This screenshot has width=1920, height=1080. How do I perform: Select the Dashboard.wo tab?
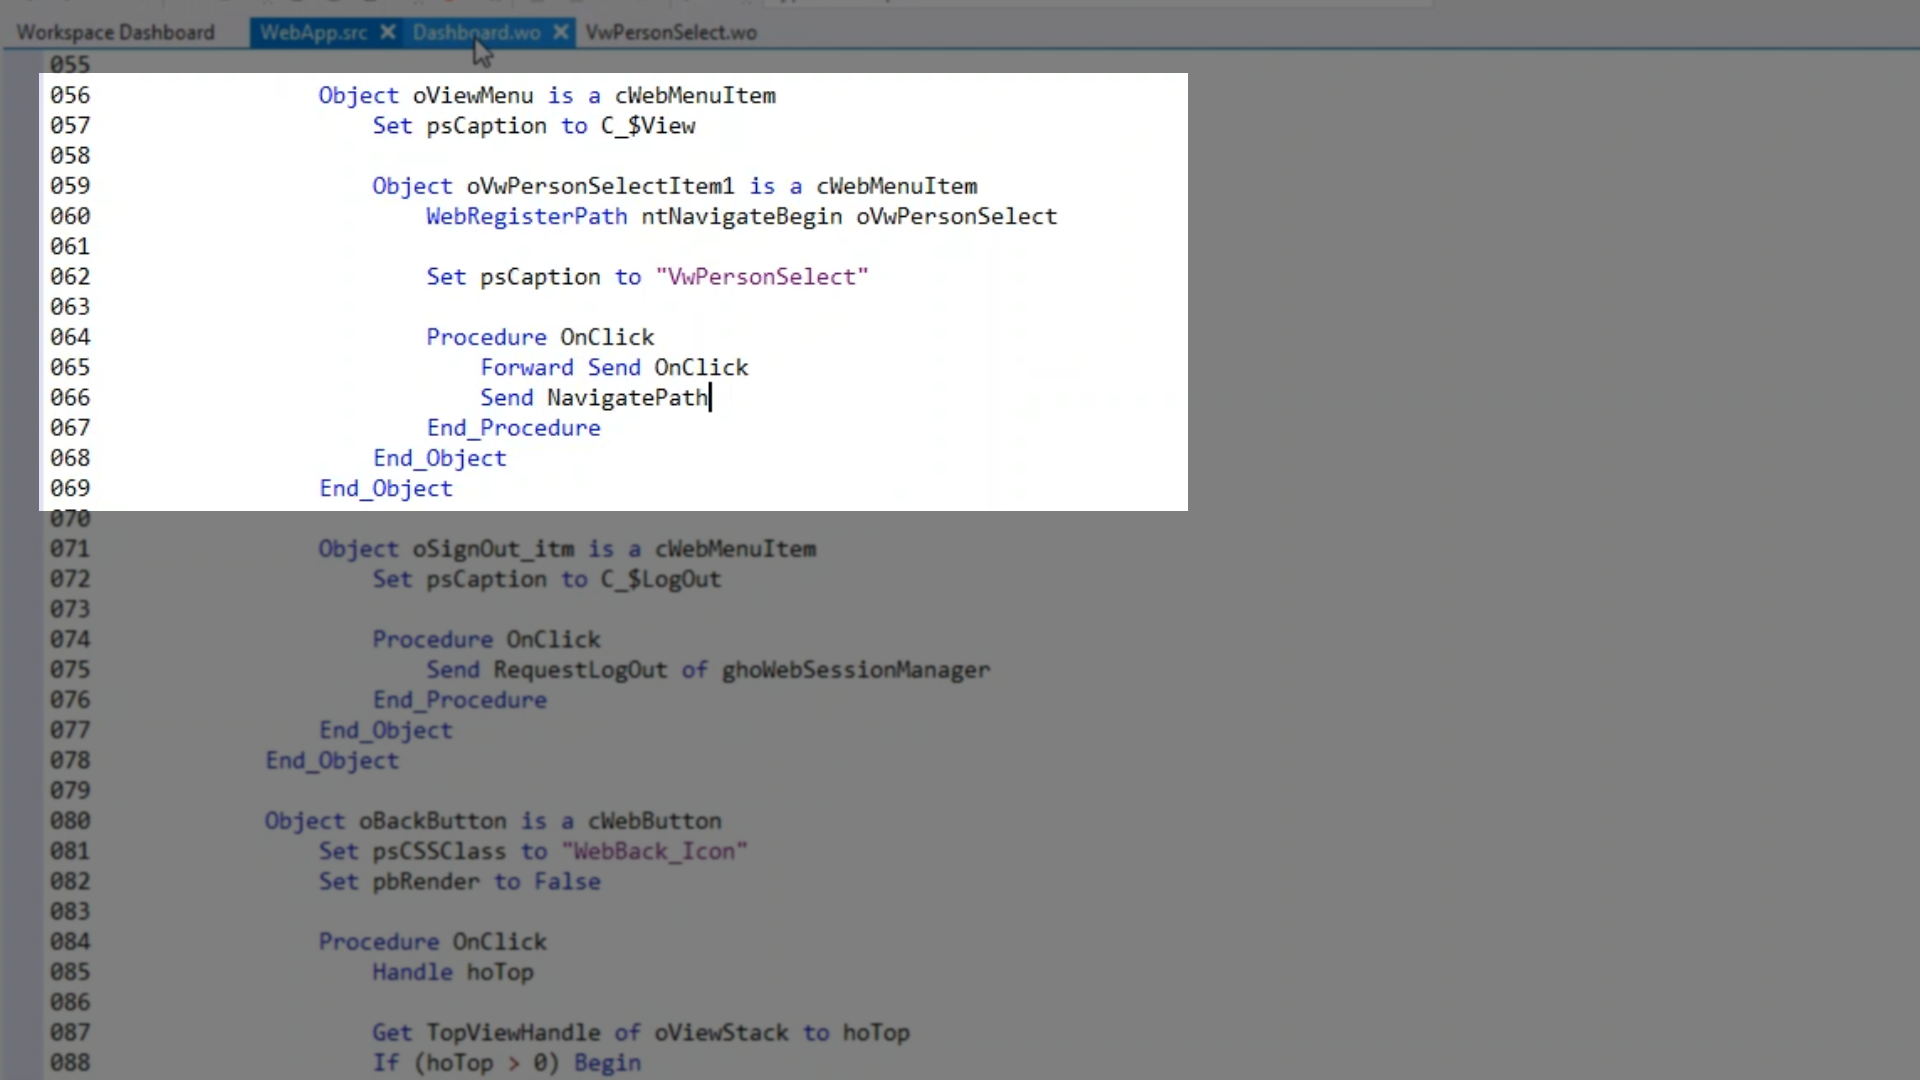(476, 32)
